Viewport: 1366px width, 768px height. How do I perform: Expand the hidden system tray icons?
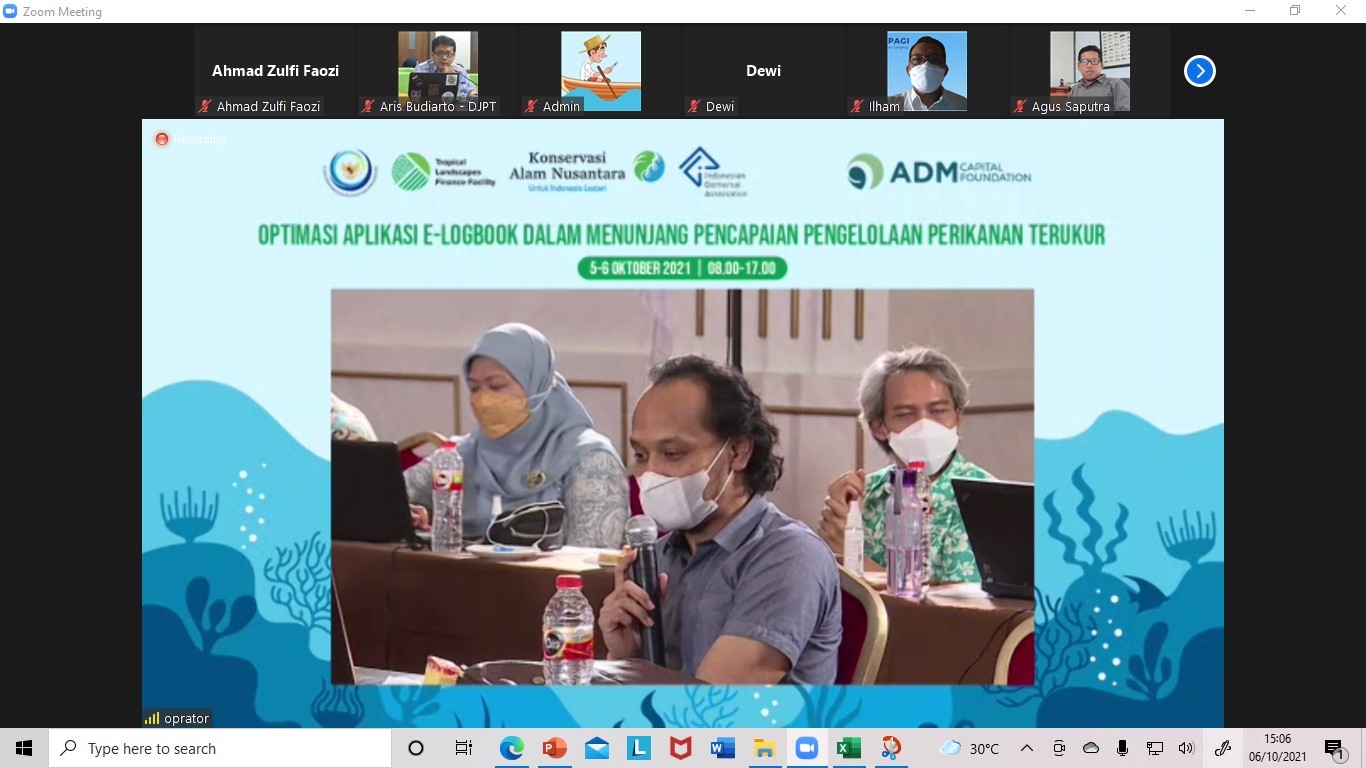coord(1027,748)
